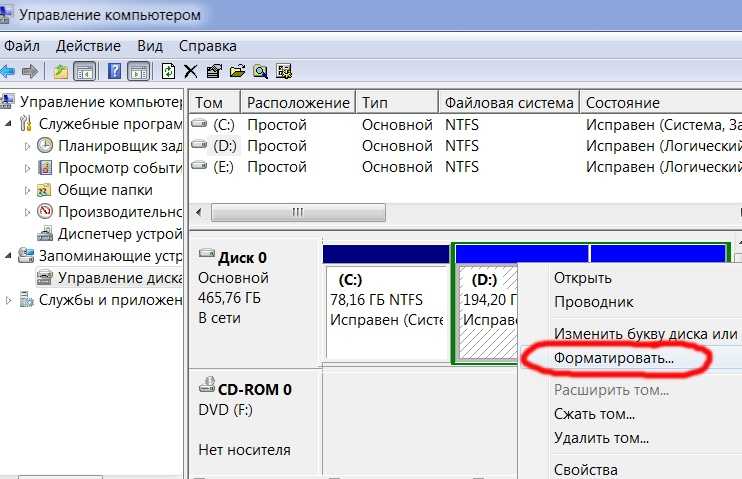Image resolution: width=742 pixels, height=479 pixels.
Task: Open Help via blue question mark icon
Action: point(114,71)
